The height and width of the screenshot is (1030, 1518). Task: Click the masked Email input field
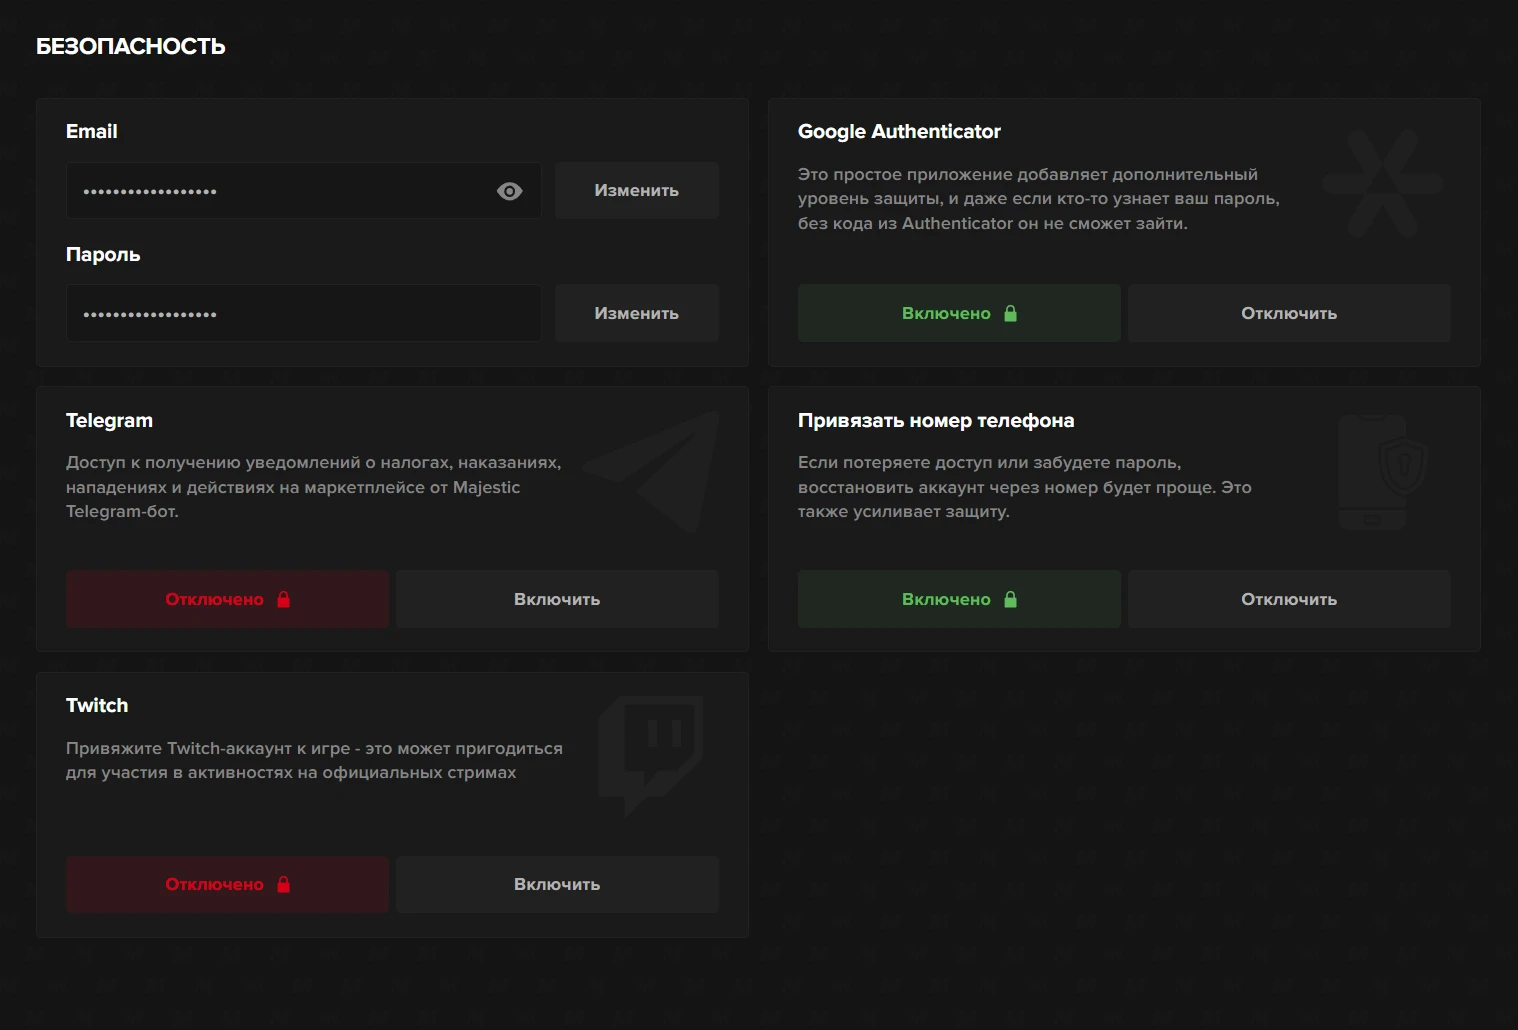(x=280, y=191)
